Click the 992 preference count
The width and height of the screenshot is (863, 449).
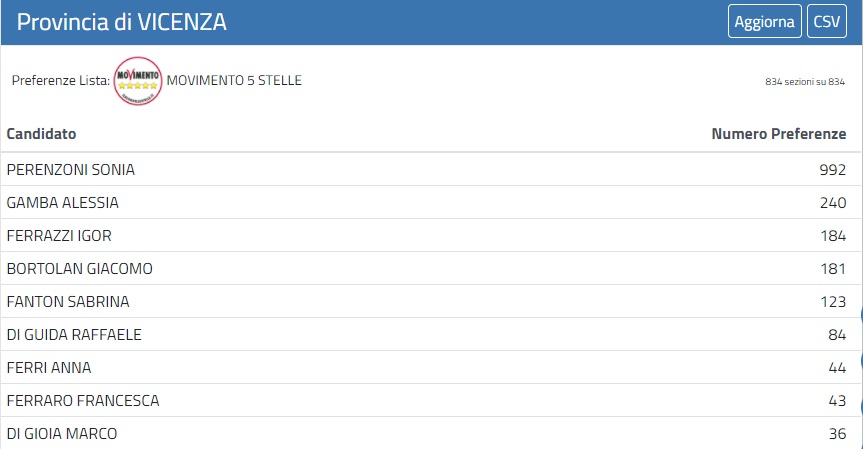[x=832, y=170]
